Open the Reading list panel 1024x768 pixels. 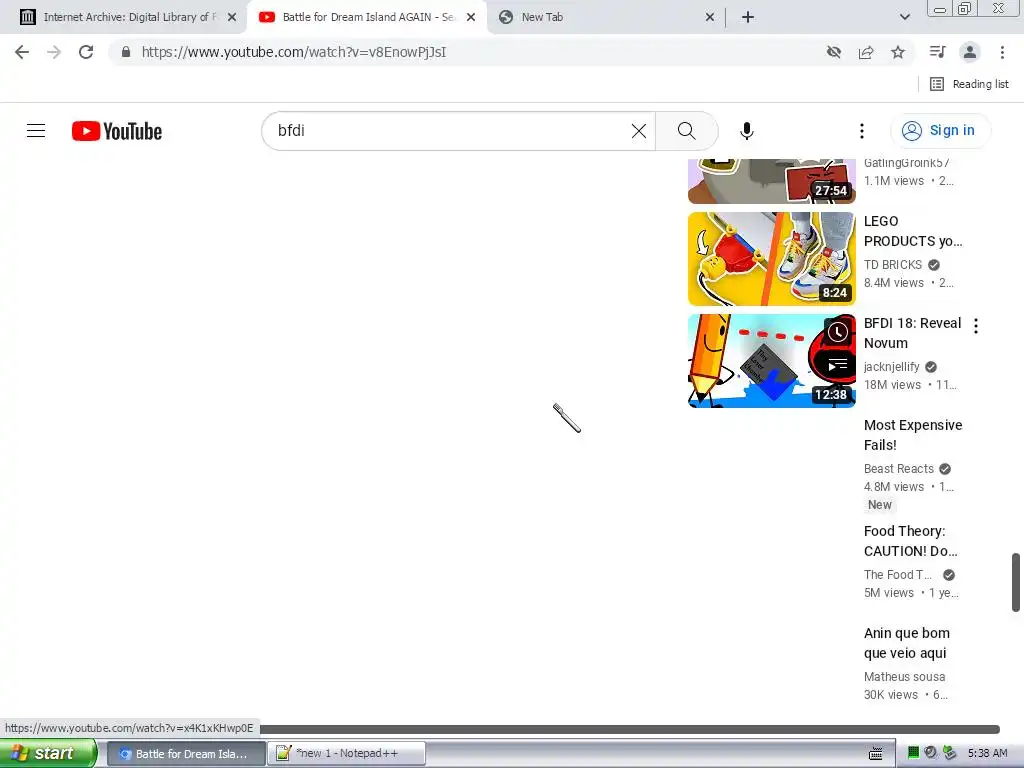click(969, 84)
